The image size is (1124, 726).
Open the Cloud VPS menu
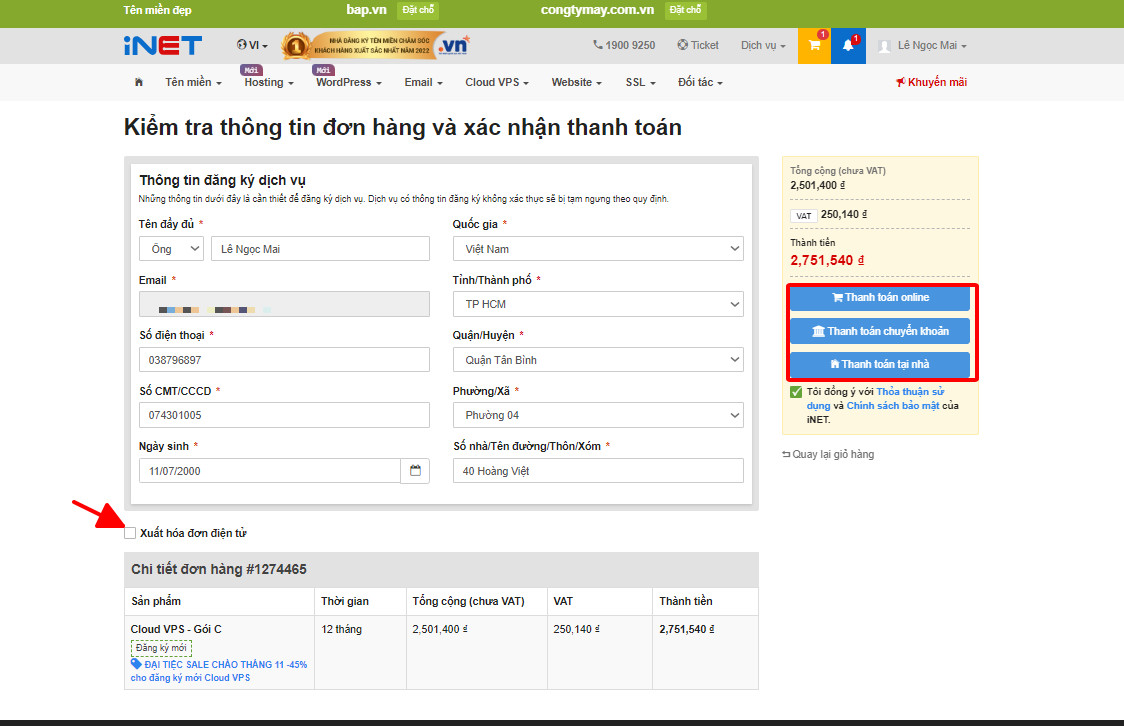[497, 82]
